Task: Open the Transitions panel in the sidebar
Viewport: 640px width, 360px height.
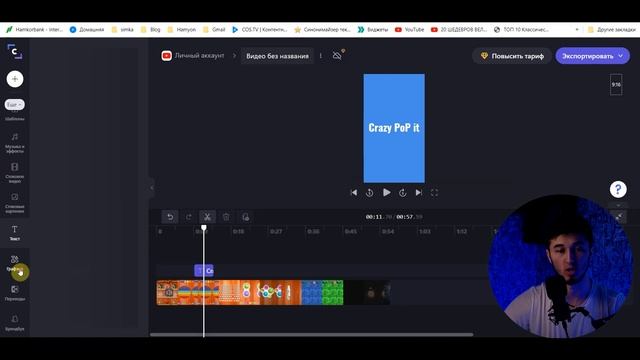Action: 15,293
